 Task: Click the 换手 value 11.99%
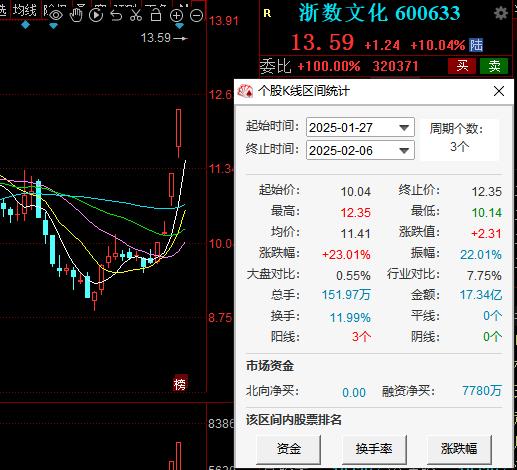[350, 318]
